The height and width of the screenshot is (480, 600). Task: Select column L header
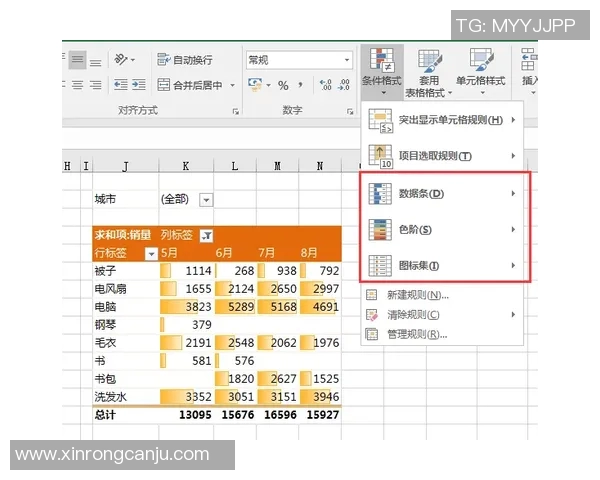coord(235,166)
